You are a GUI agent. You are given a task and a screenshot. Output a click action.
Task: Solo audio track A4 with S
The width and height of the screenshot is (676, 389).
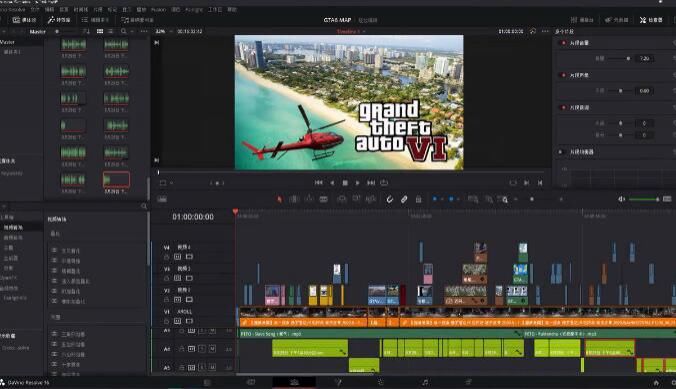tap(202, 348)
